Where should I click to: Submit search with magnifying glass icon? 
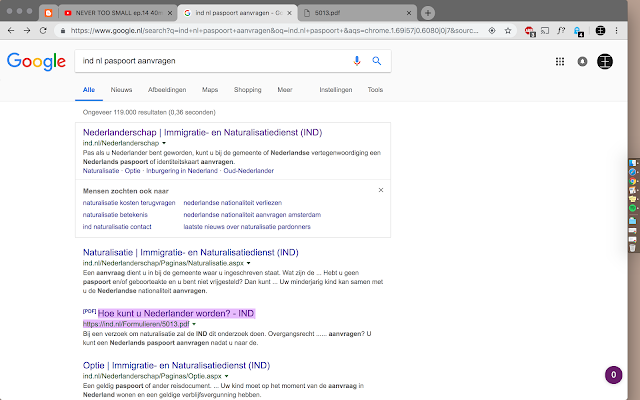(x=376, y=61)
